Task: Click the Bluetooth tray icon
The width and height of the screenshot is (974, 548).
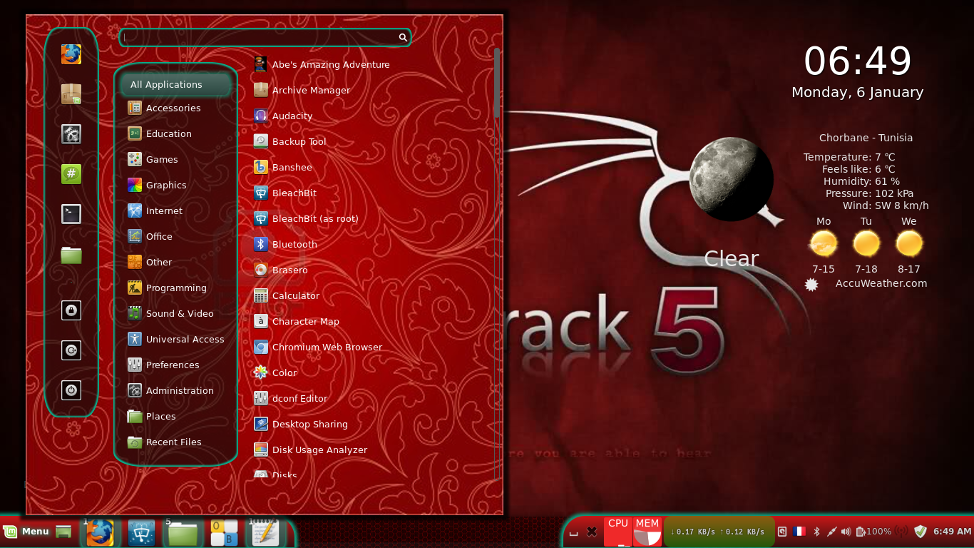Action: tap(816, 532)
